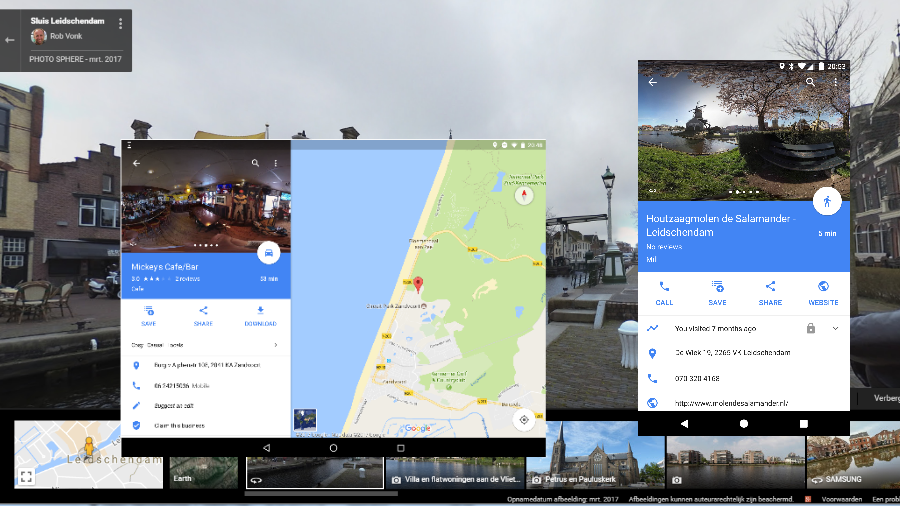900x506 pixels.
Task: Click the car directions button for Mickeys Cafe/Bar
Action: click(268, 253)
